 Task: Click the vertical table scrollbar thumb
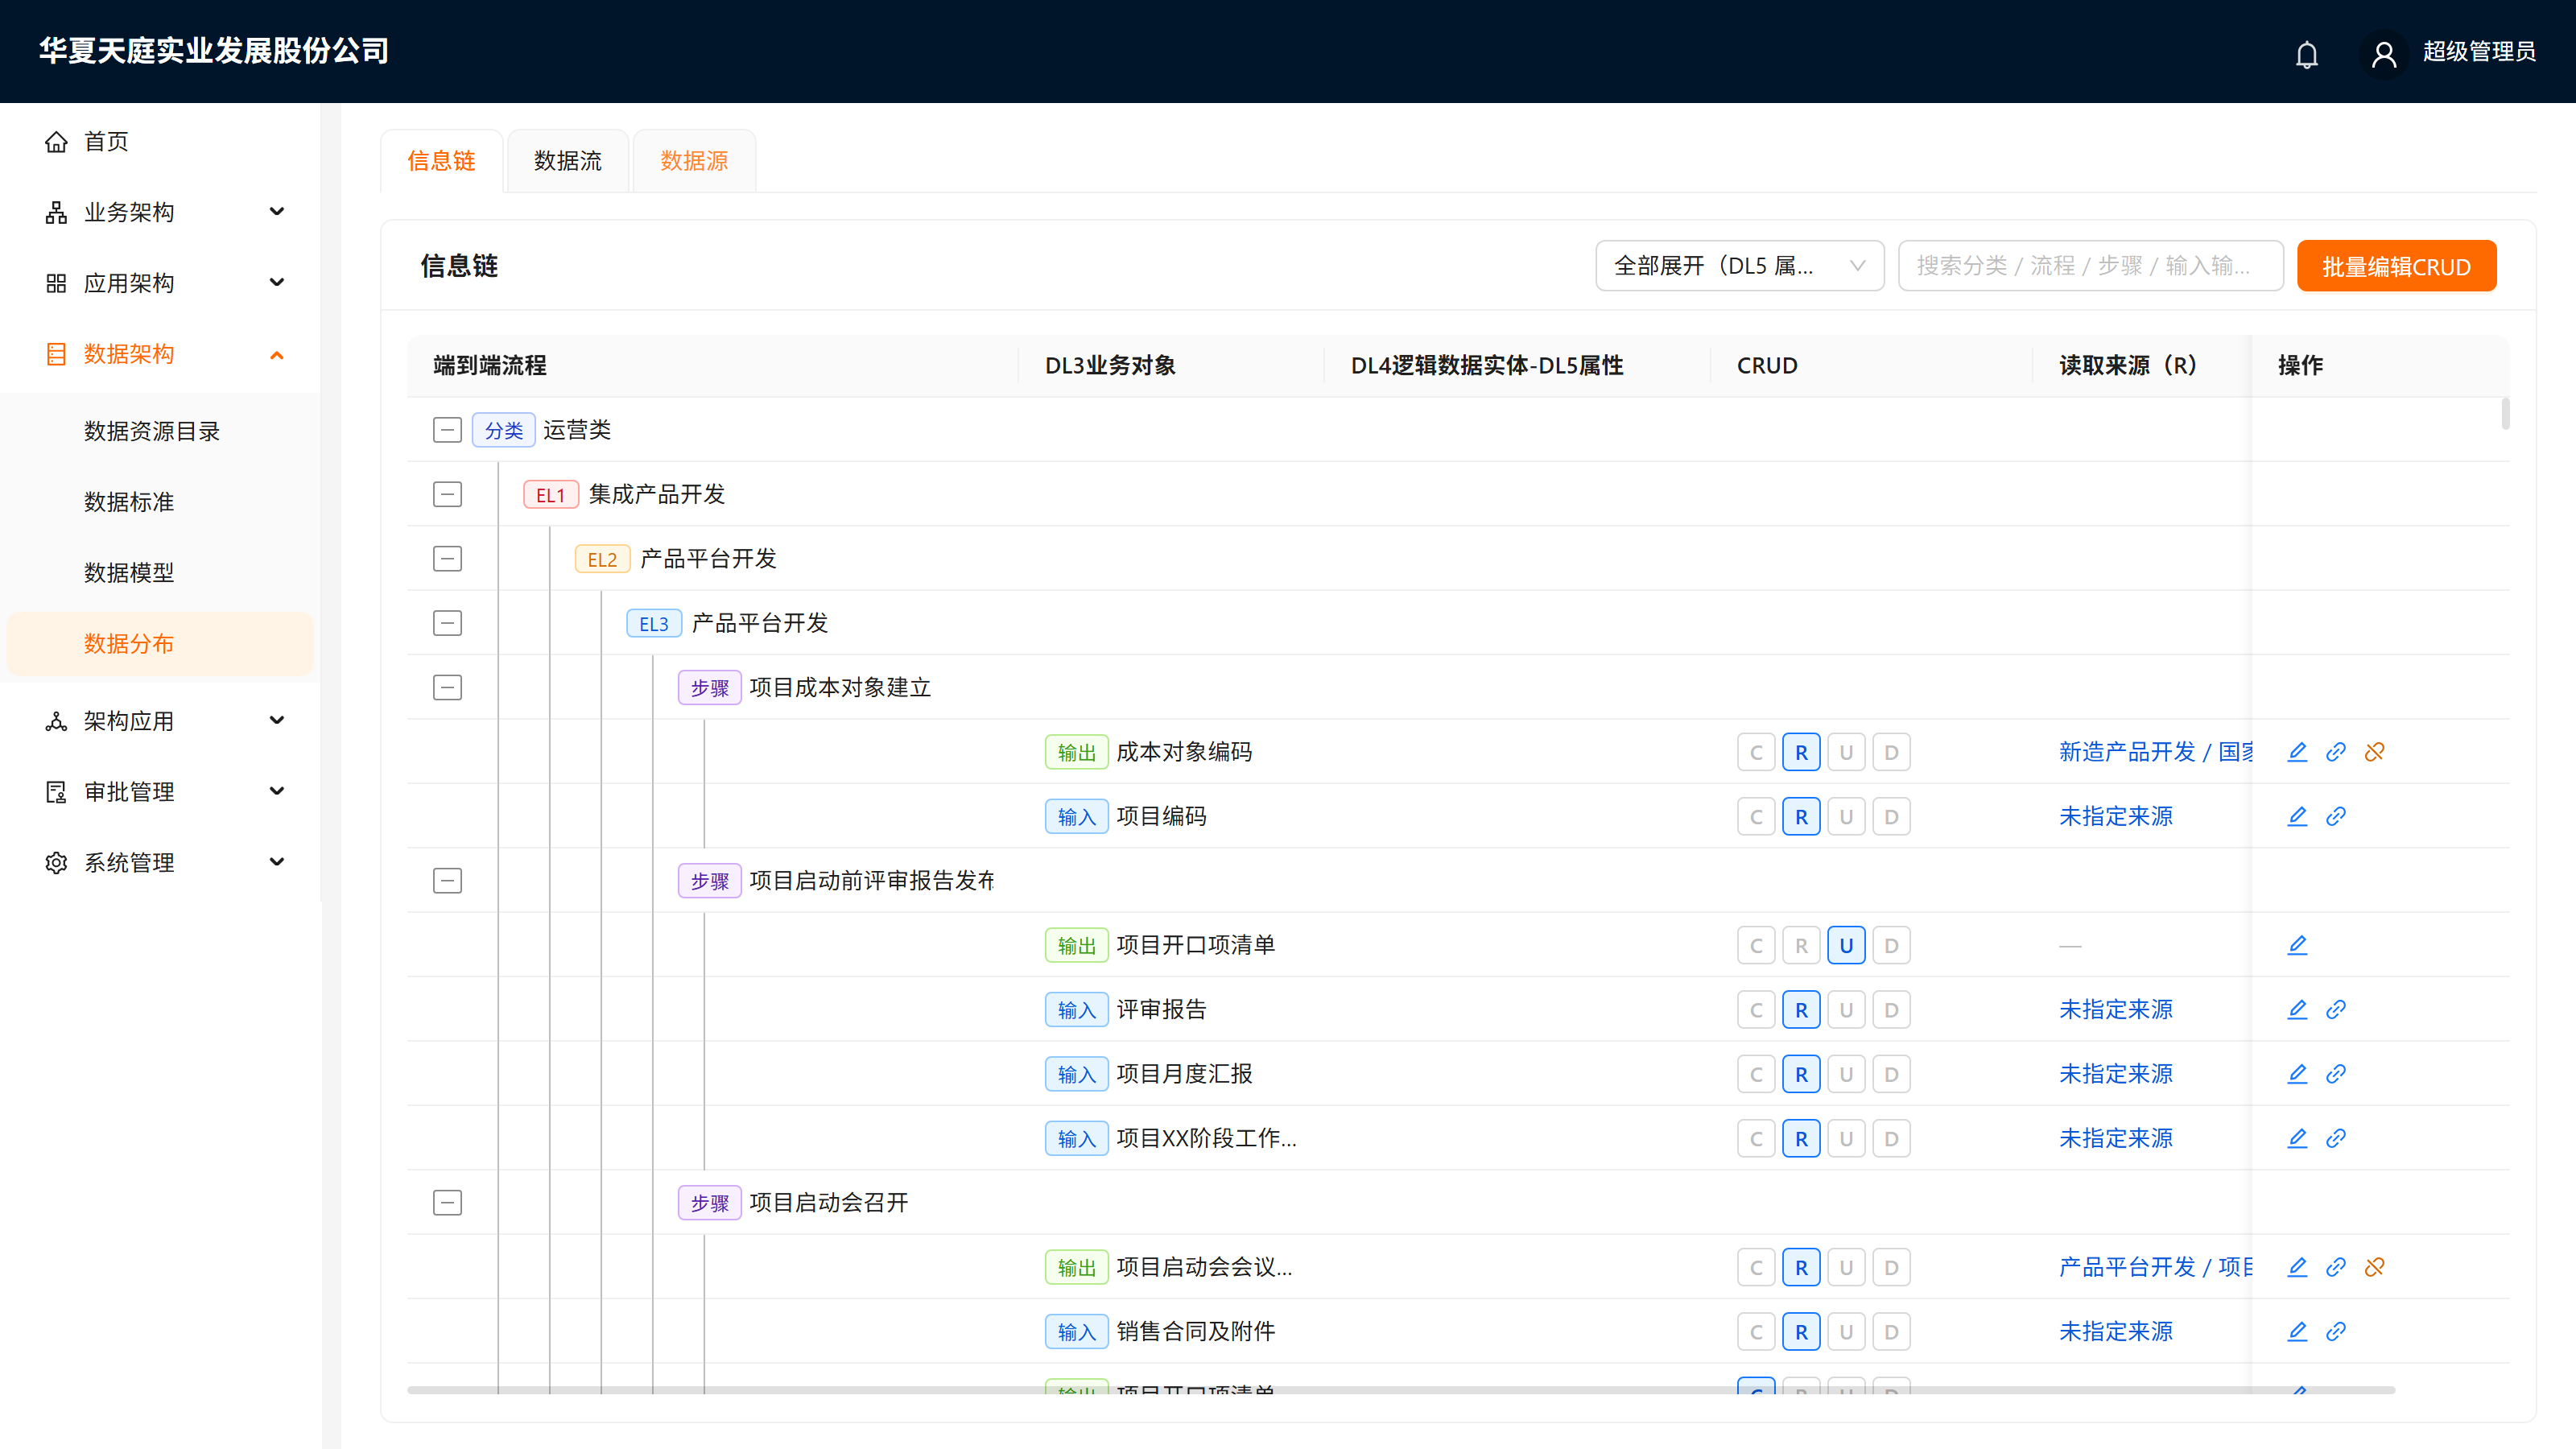point(2505,413)
